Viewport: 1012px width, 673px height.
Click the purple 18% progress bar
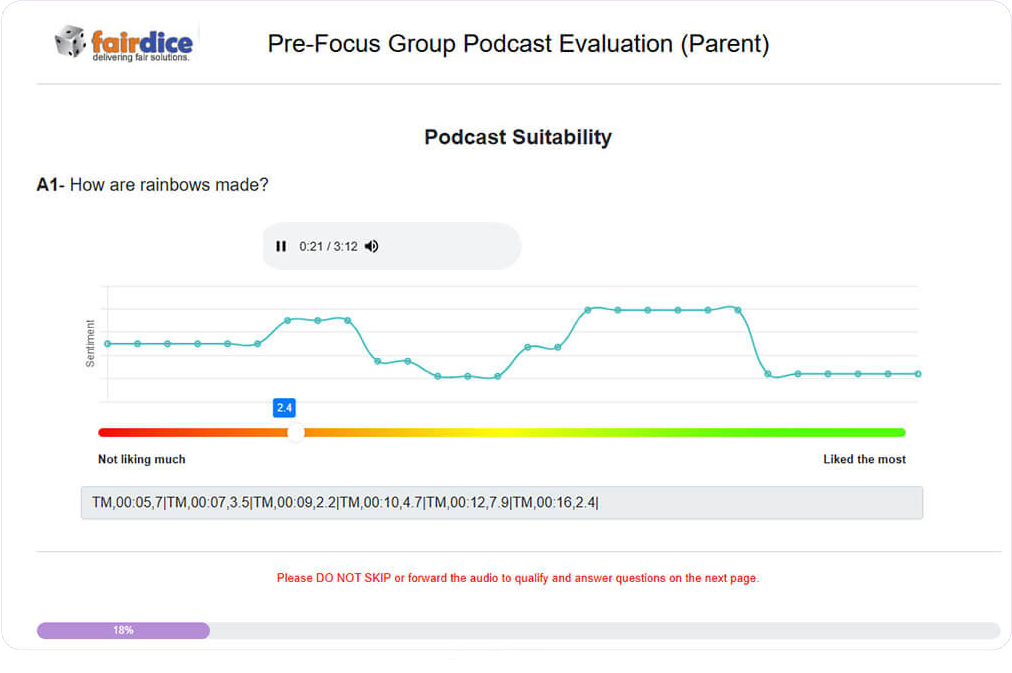[x=123, y=630]
